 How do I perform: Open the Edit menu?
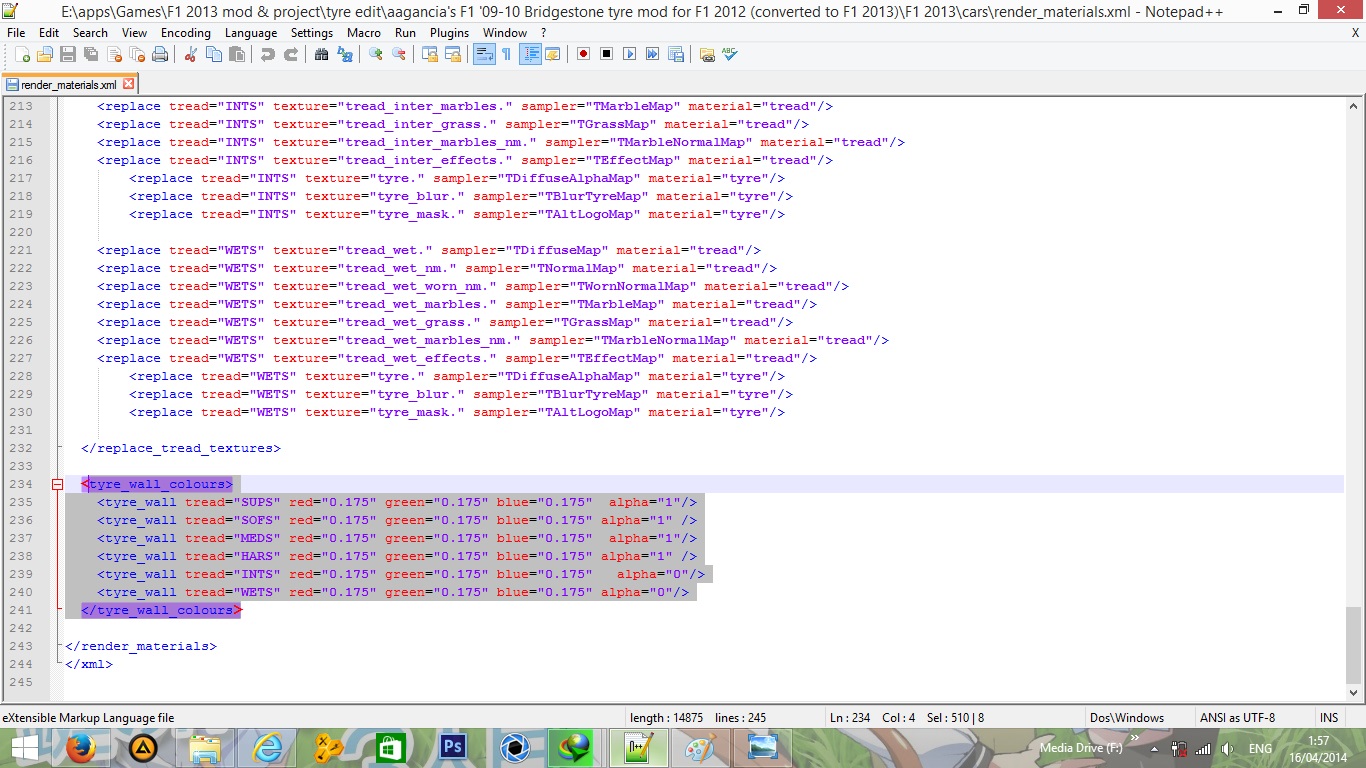pyautogui.click(x=49, y=32)
